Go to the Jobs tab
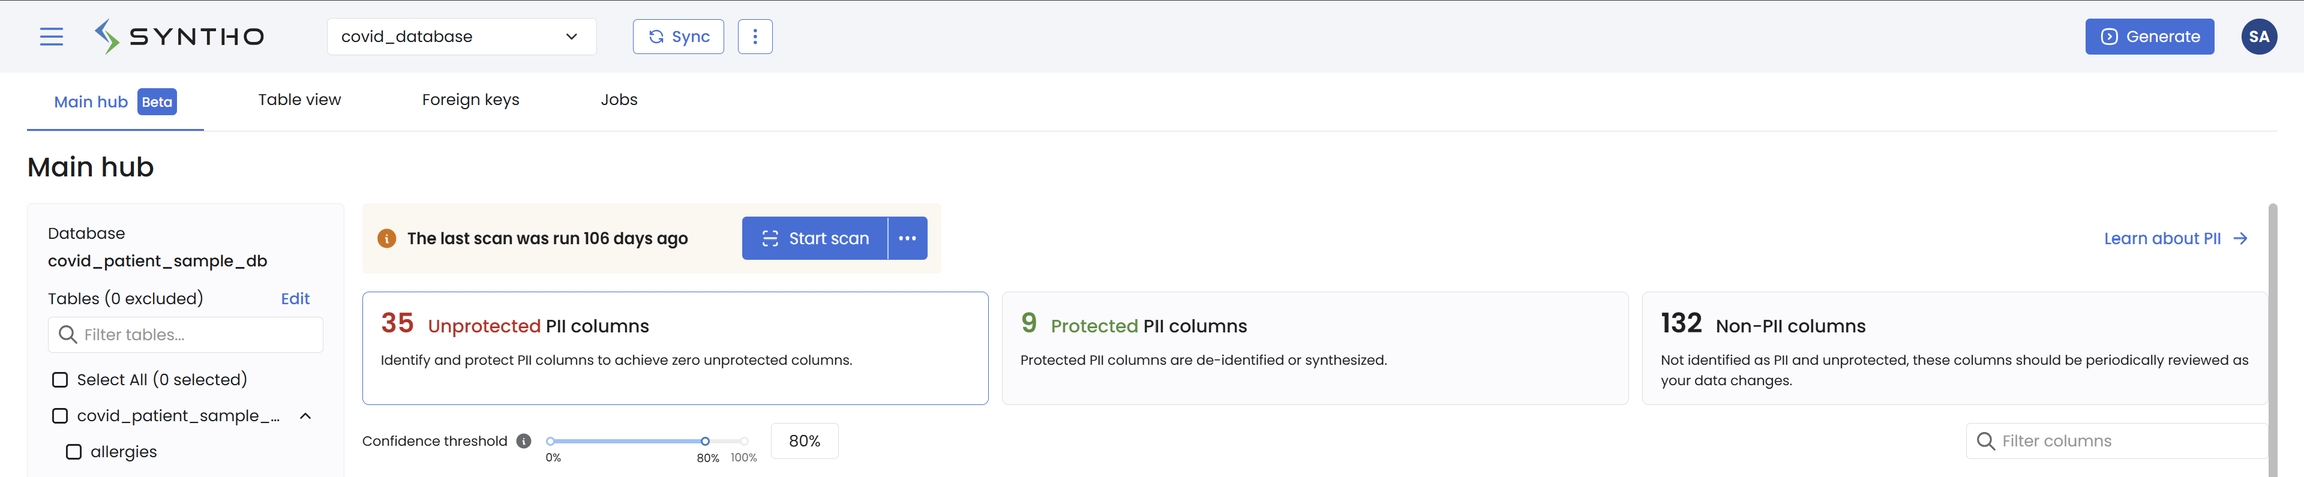2304x477 pixels. pos(619,100)
